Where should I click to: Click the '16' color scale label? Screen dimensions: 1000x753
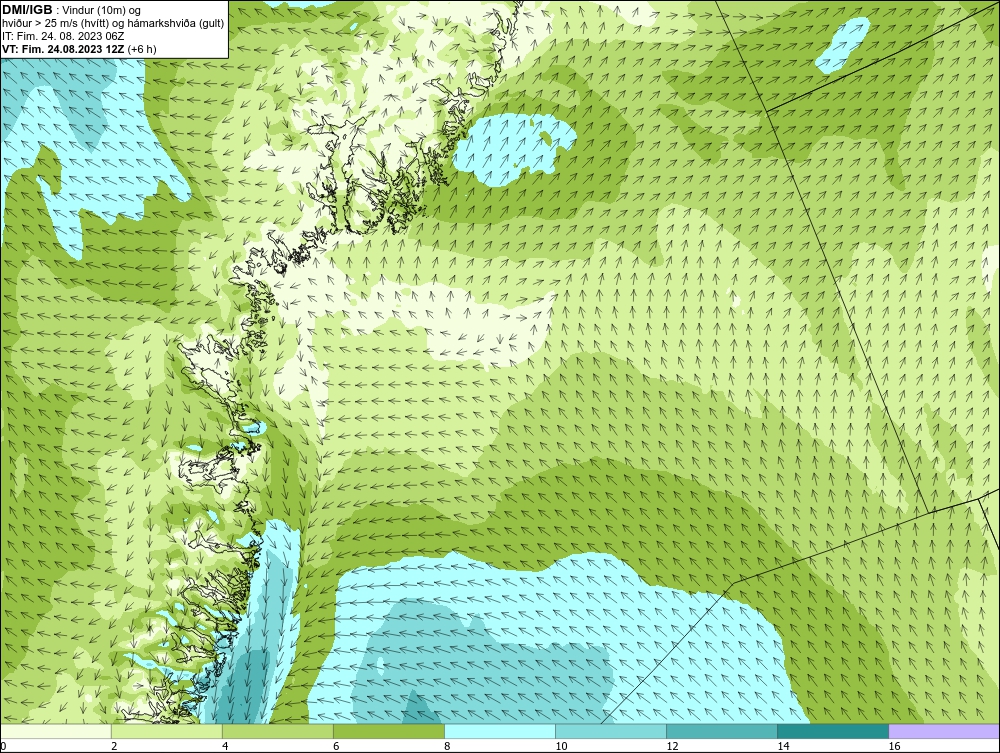894,746
